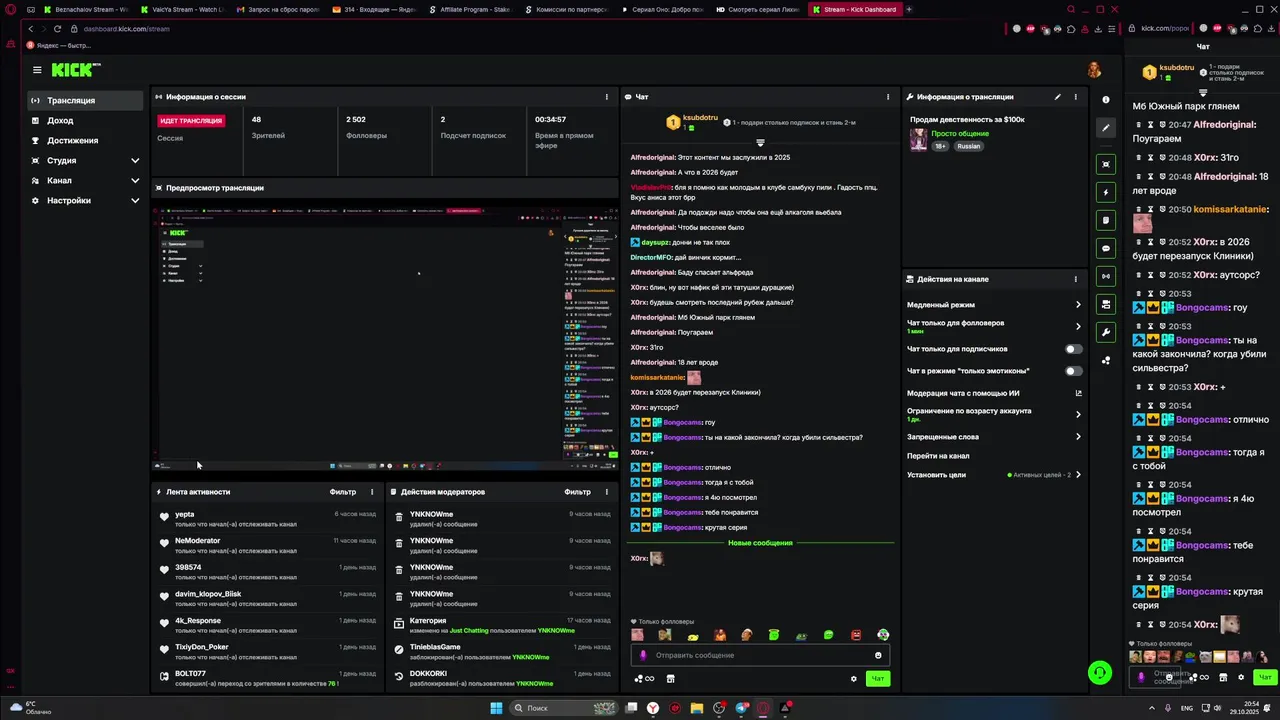This screenshot has width=1280, height=720.
Task: Click the broadcast signal icon in right toolbar
Action: 1105,275
